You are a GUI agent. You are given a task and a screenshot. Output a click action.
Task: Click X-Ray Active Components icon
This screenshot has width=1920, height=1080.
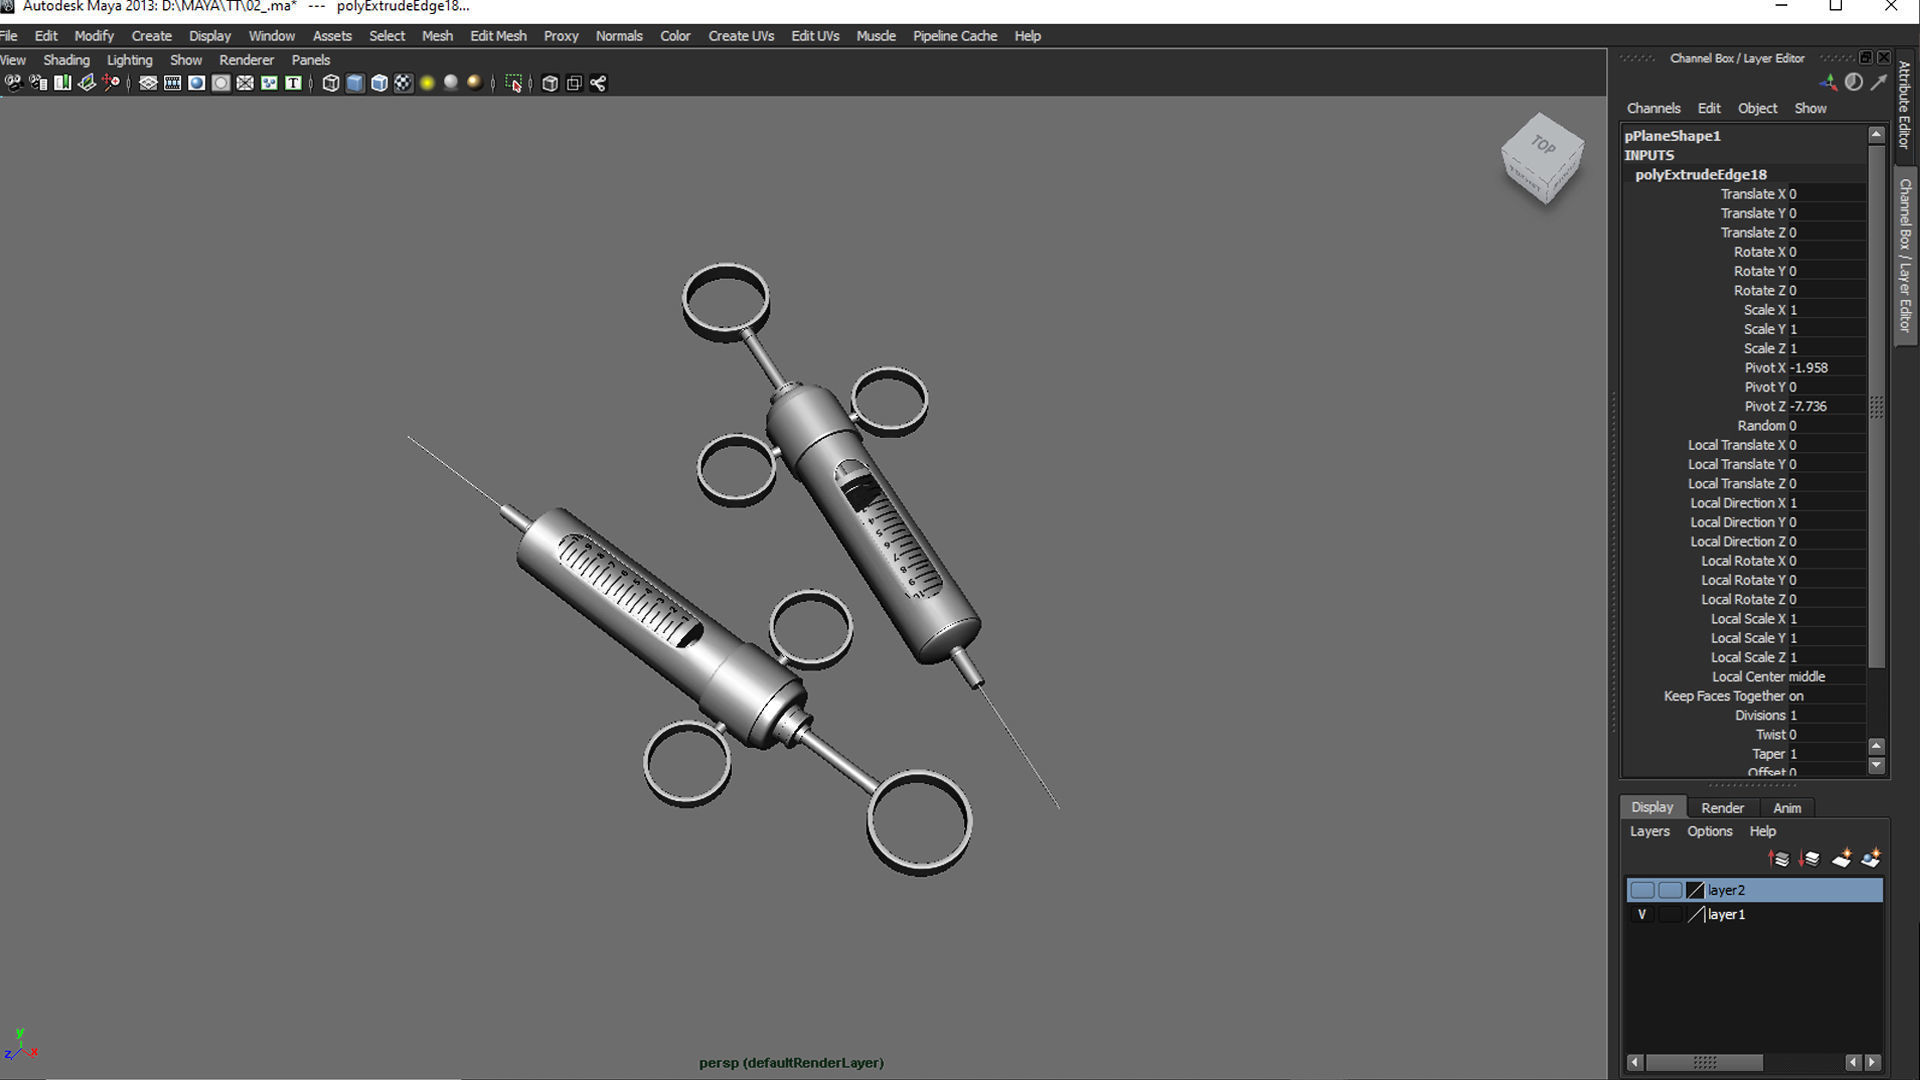coord(574,83)
